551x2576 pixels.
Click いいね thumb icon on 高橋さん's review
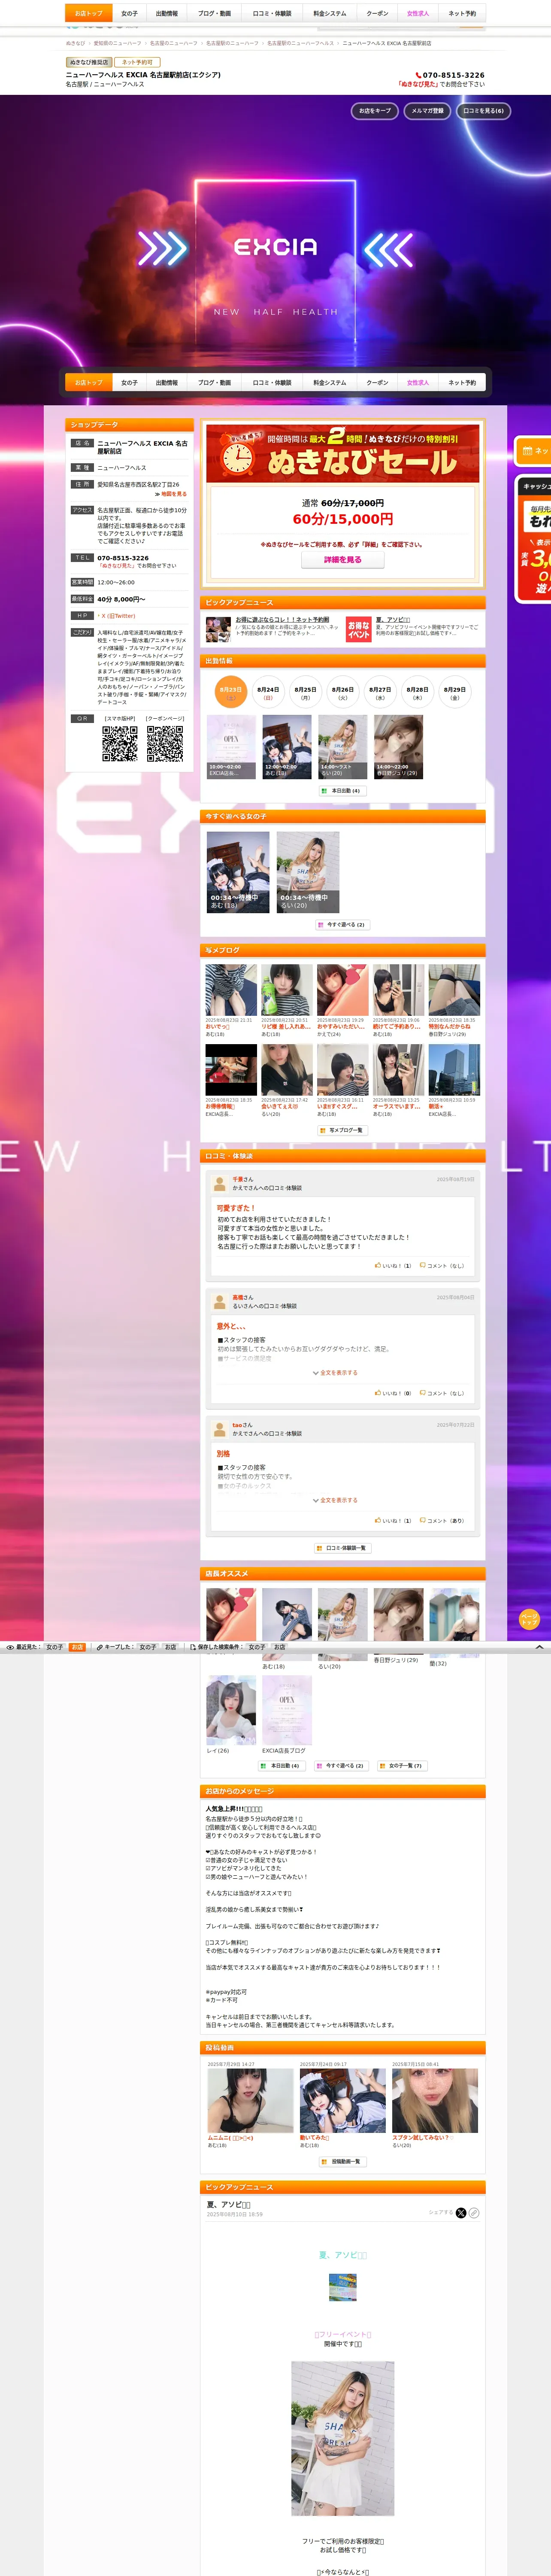click(x=378, y=1393)
